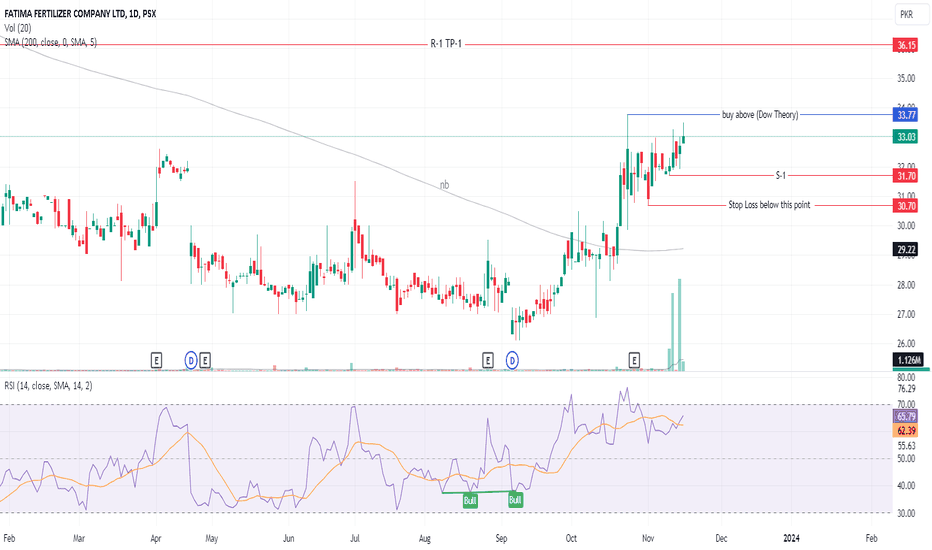Click the Sep label on the time axis
The width and height of the screenshot is (932, 550).
click(x=501, y=538)
